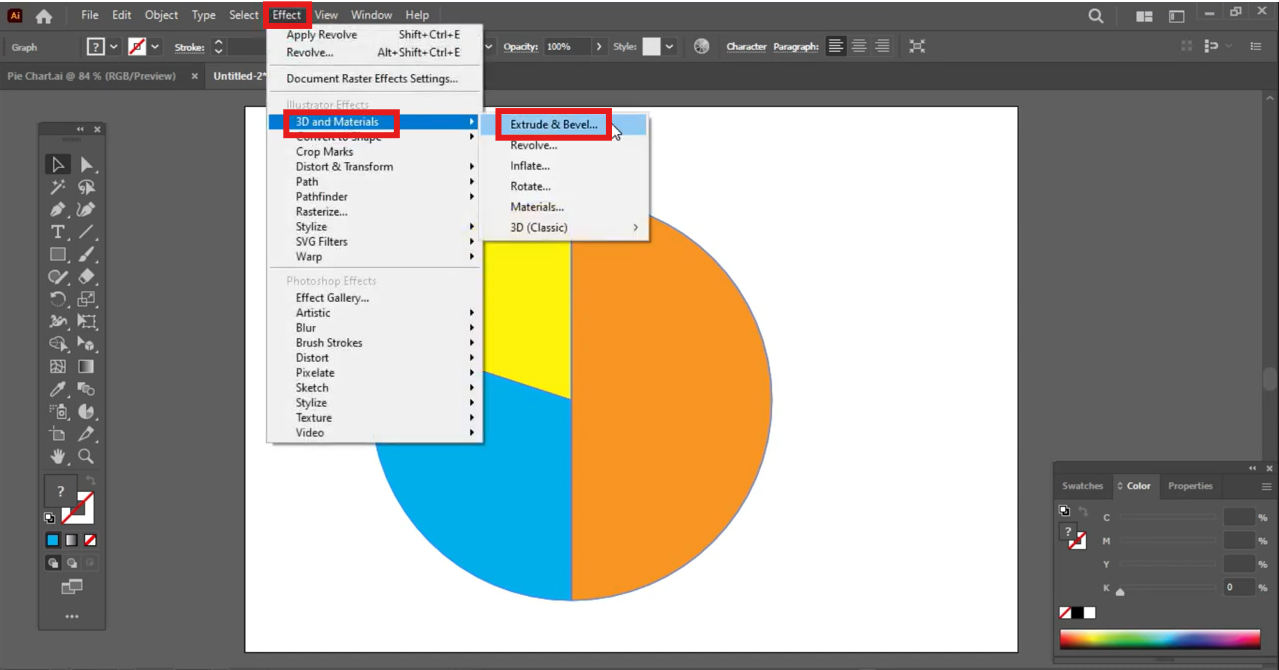The image size is (1279, 670).
Task: Open the Color panel options menu
Action: click(1266, 486)
